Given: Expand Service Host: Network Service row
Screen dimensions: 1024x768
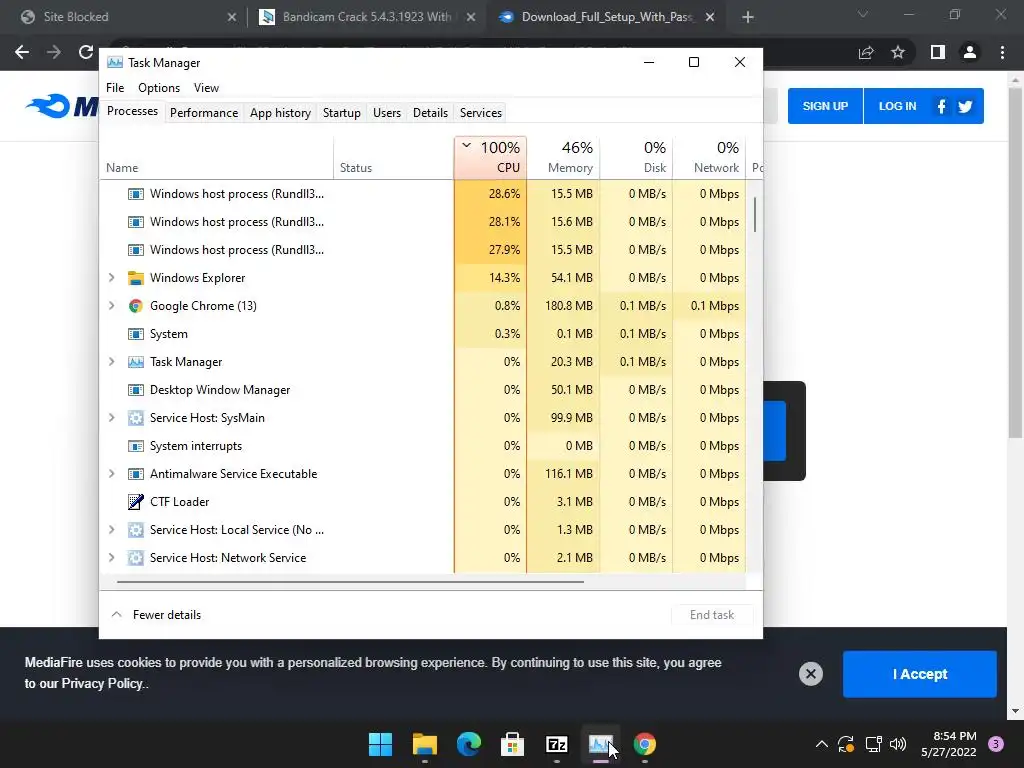Looking at the screenshot, I should (x=112, y=558).
